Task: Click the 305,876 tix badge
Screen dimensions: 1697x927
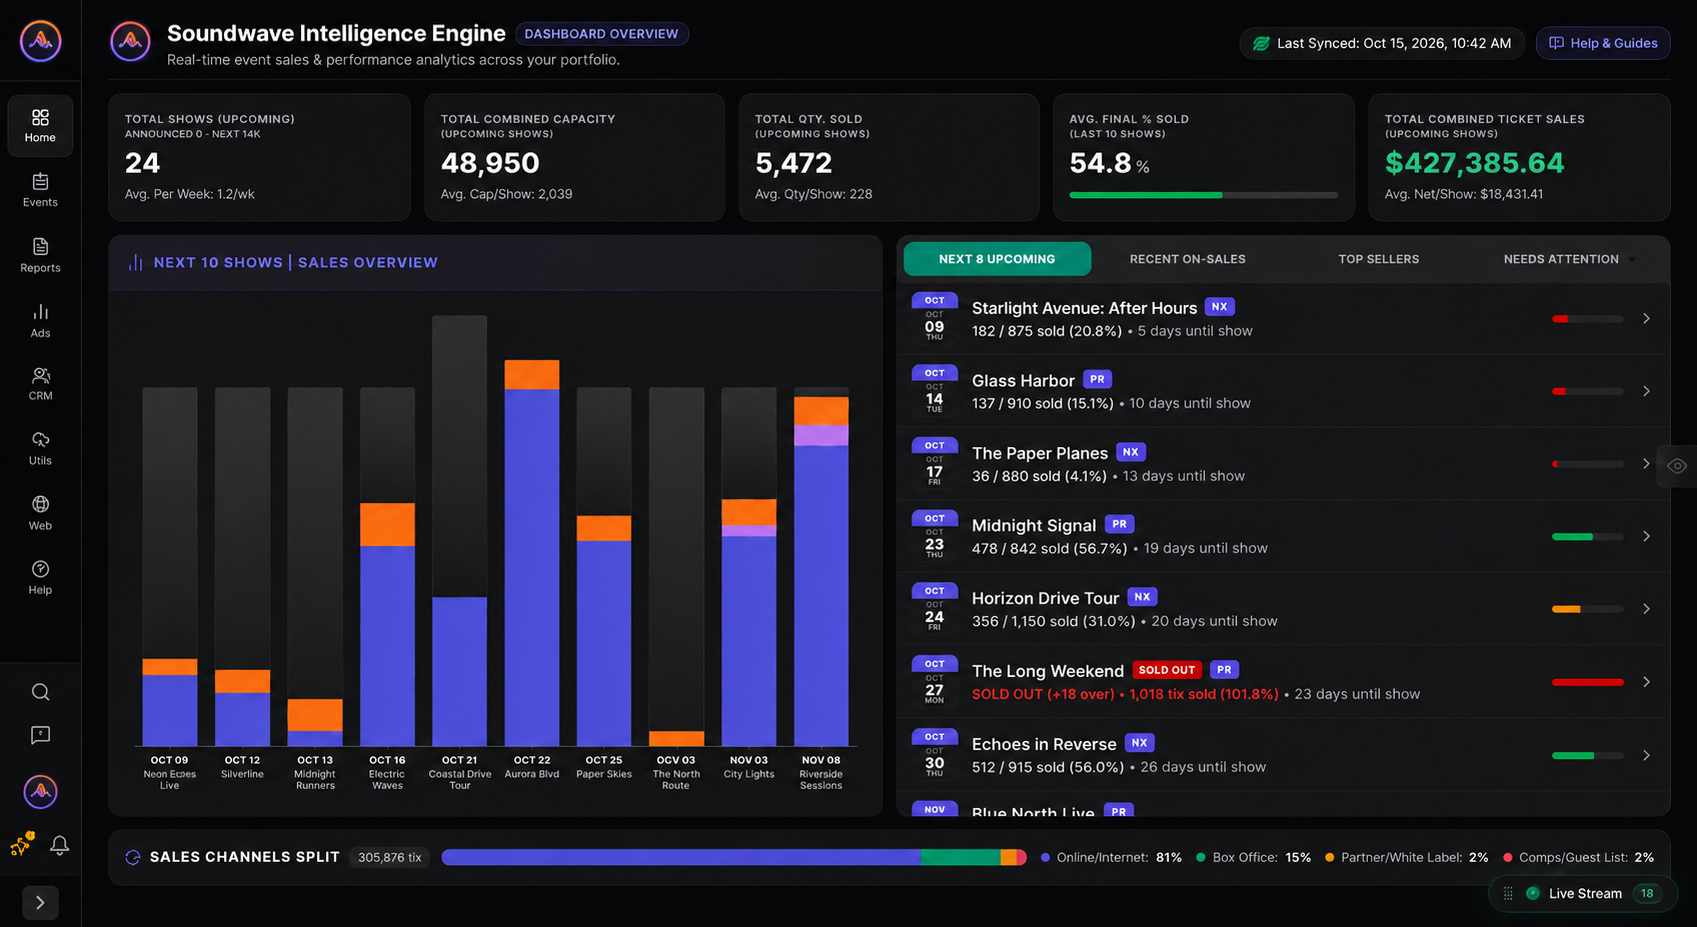Action: pos(389,857)
